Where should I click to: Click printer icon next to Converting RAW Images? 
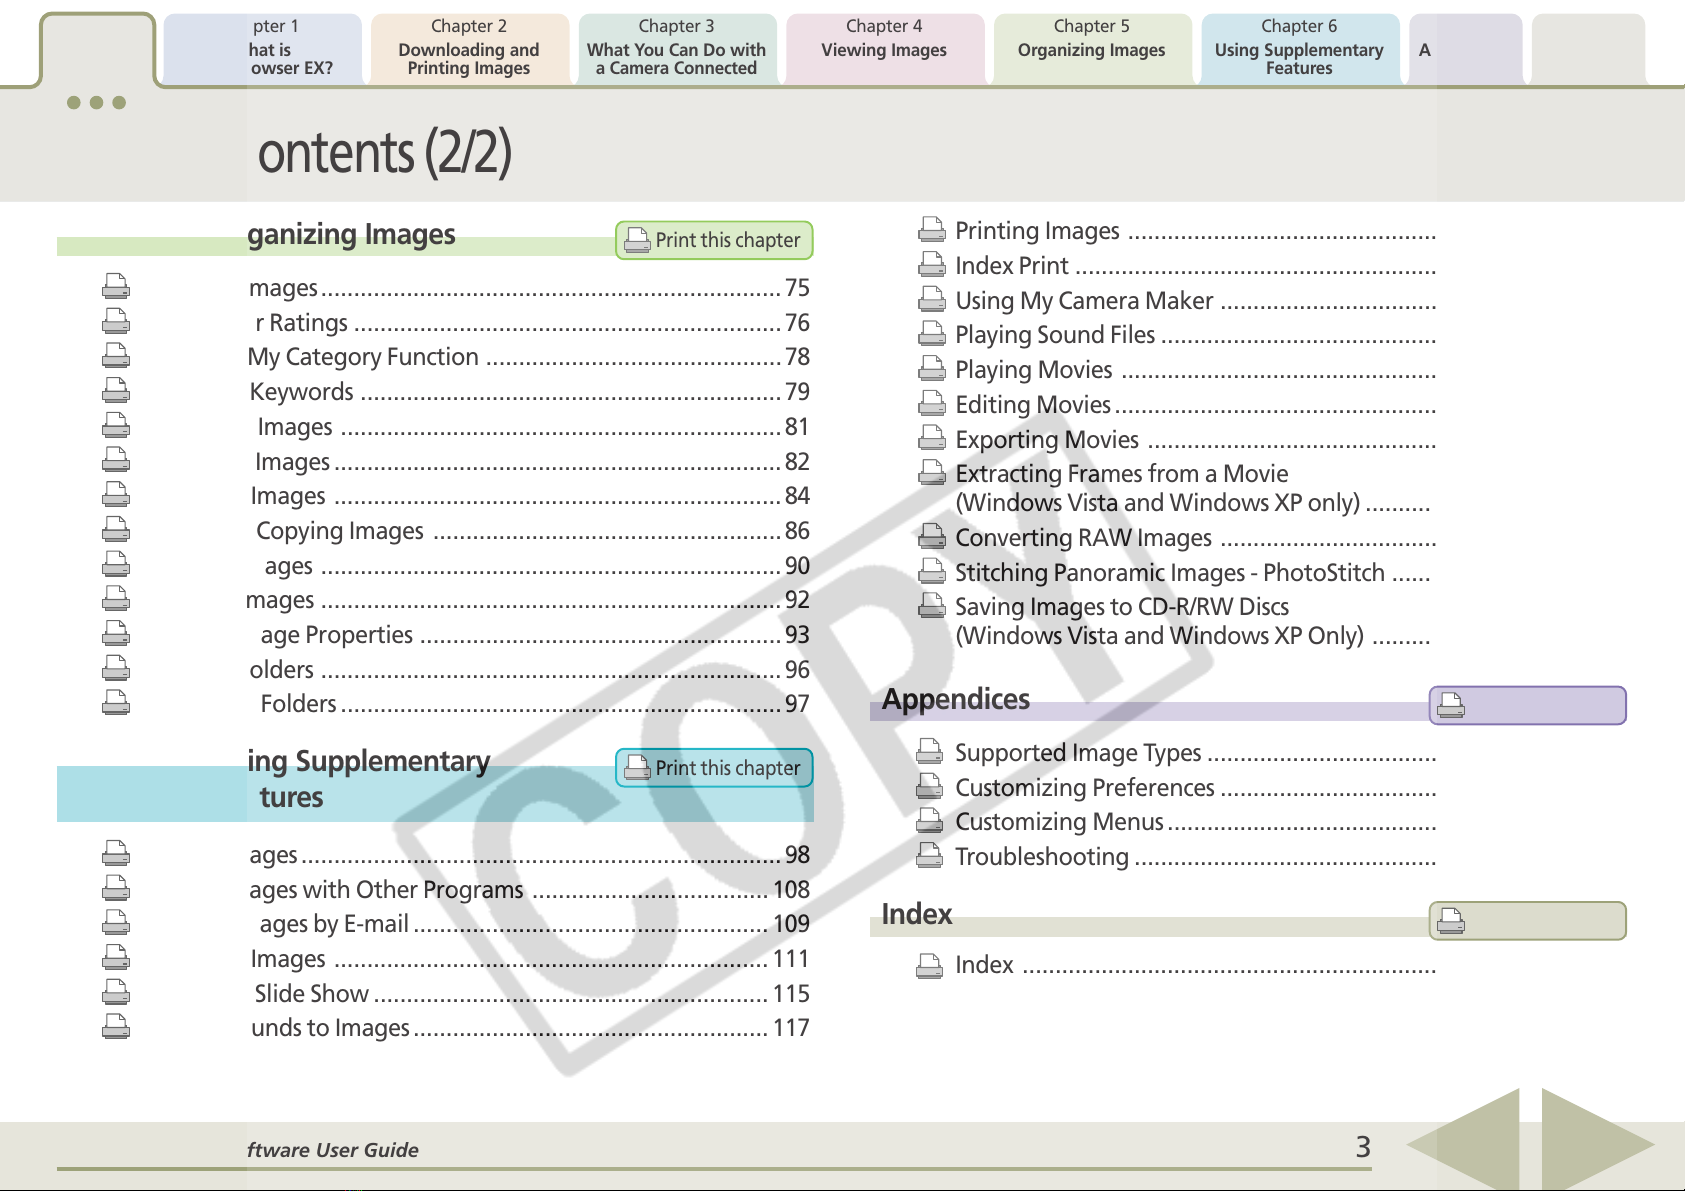[x=932, y=537]
